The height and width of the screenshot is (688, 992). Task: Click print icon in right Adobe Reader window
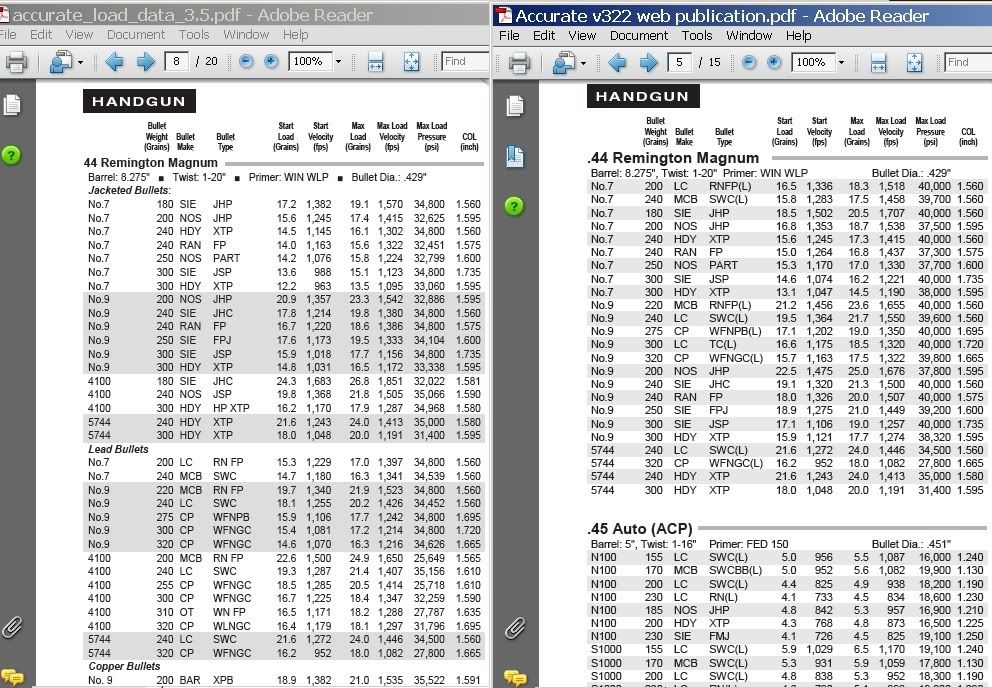[x=519, y=63]
